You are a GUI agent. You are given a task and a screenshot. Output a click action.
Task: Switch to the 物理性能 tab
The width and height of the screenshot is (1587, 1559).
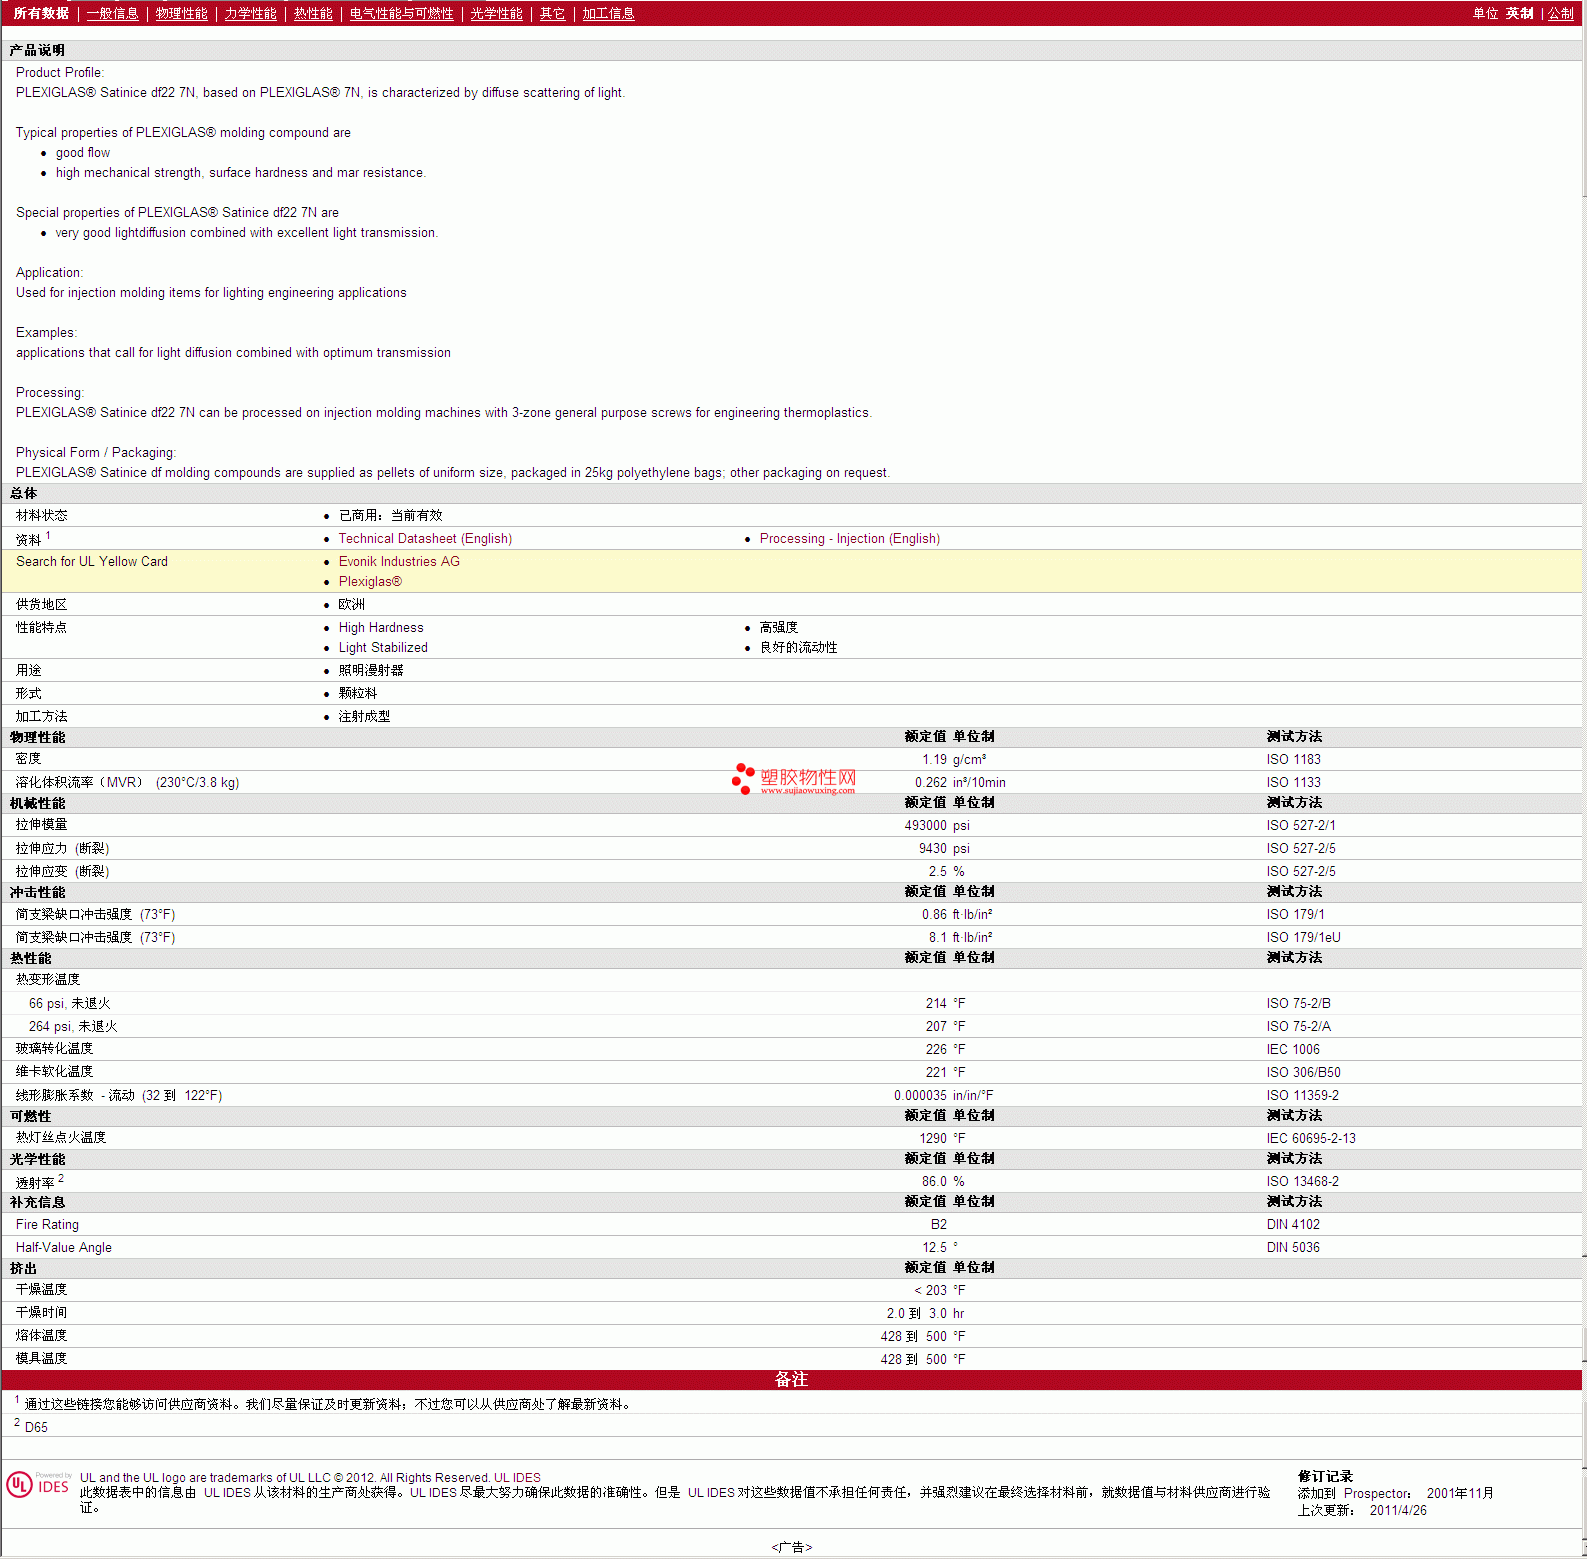[182, 14]
